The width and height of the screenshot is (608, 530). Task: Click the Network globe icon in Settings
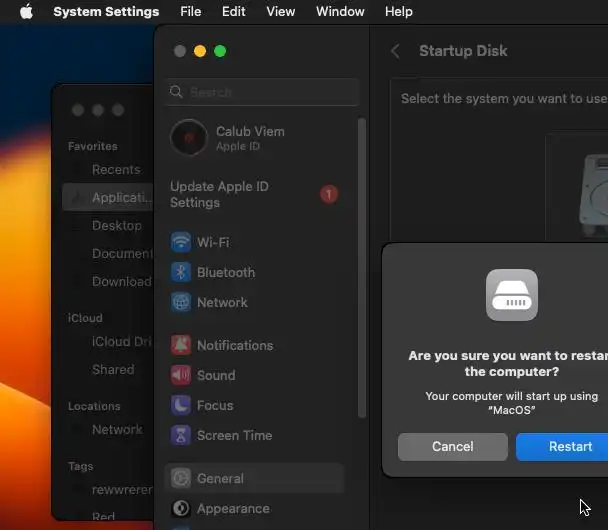[x=181, y=302]
